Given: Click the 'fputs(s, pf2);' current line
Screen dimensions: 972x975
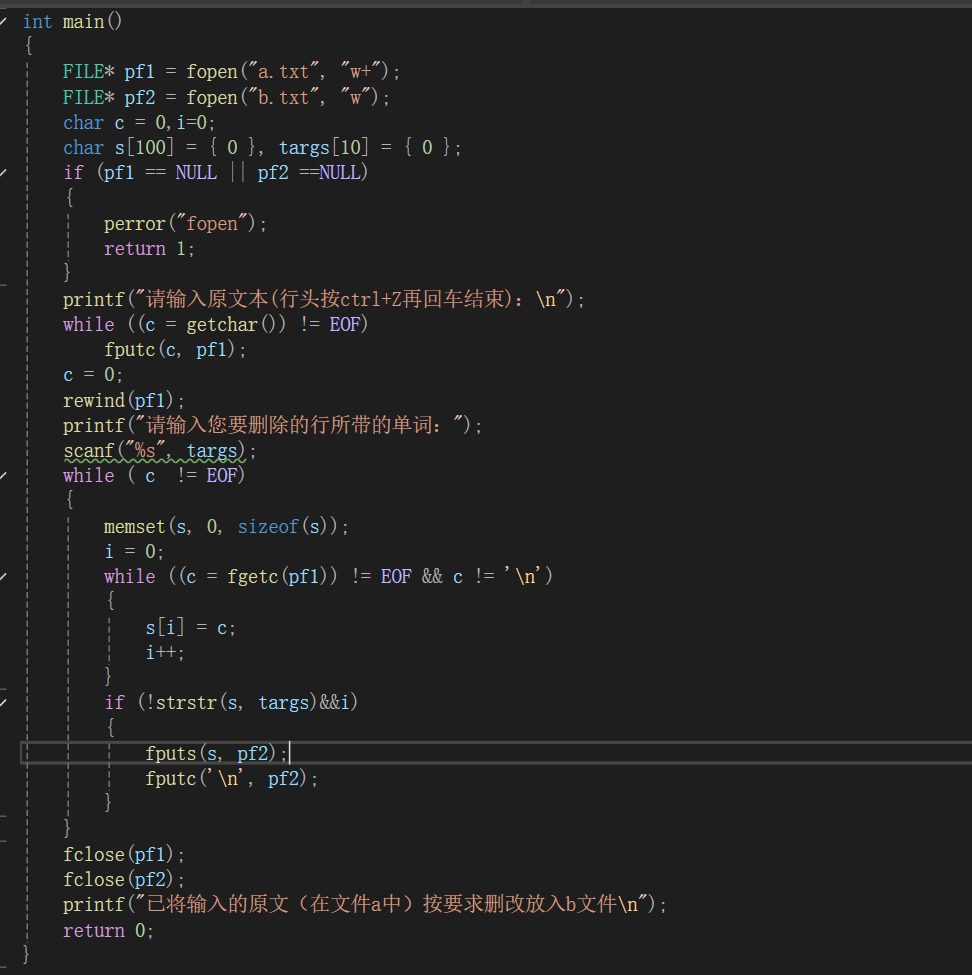Looking at the screenshot, I should (216, 754).
